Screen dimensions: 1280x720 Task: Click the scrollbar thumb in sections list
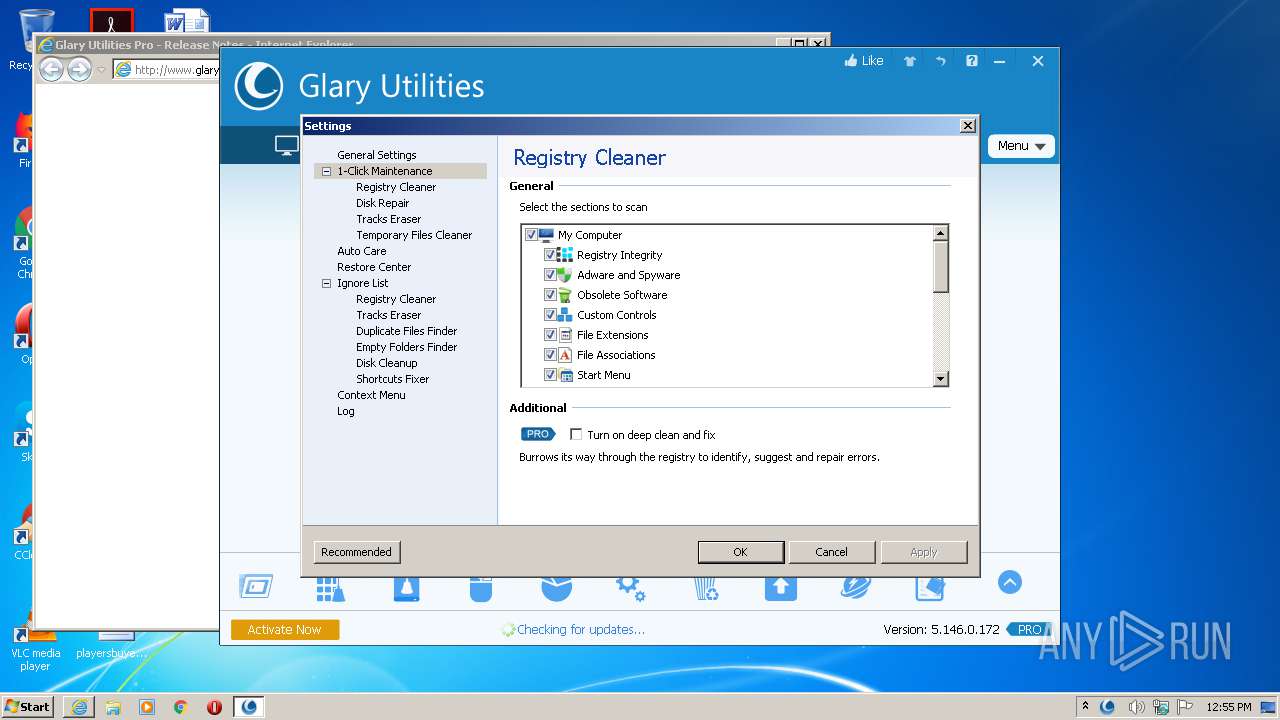(940, 267)
